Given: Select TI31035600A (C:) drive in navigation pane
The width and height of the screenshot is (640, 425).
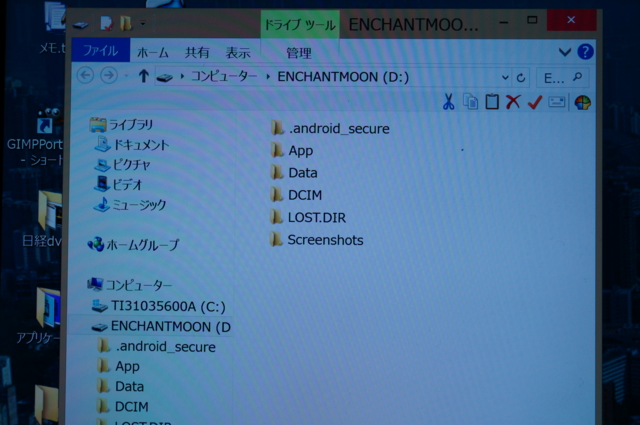Looking at the screenshot, I should tap(159, 306).
